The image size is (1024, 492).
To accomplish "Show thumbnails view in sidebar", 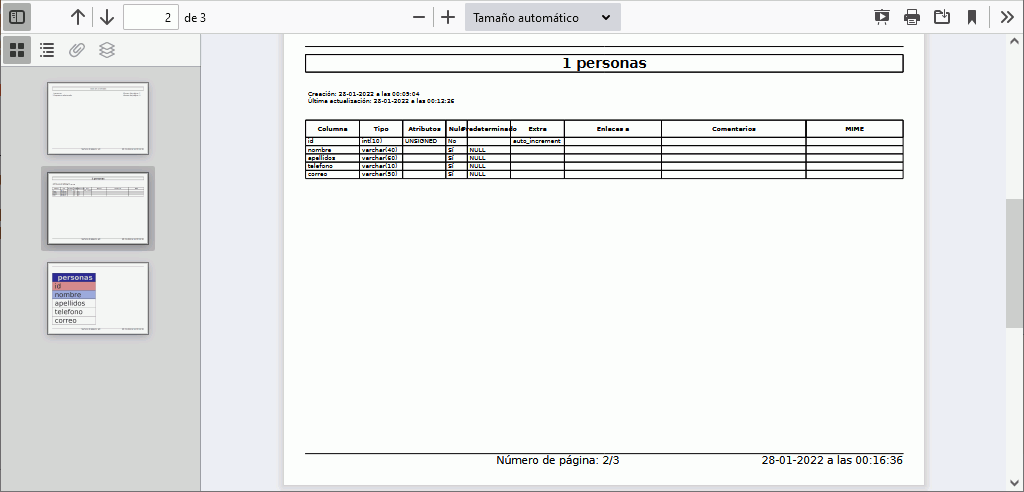I will point(17,50).
